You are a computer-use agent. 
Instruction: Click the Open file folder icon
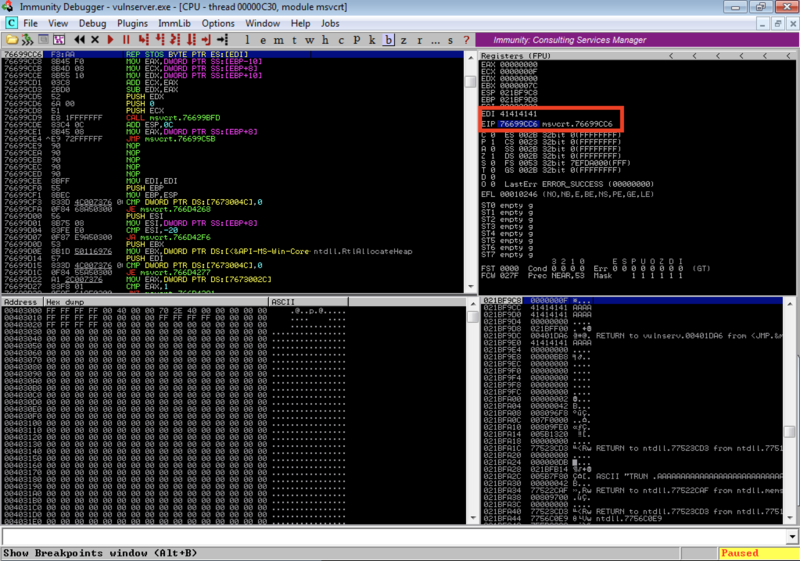pos(12,40)
